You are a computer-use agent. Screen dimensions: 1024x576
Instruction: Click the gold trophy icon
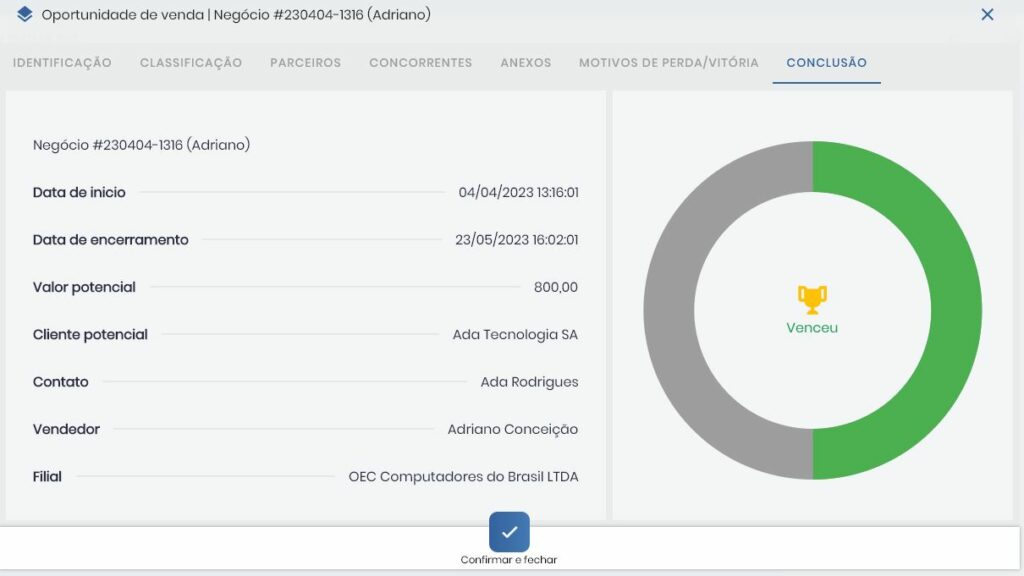[x=812, y=298]
